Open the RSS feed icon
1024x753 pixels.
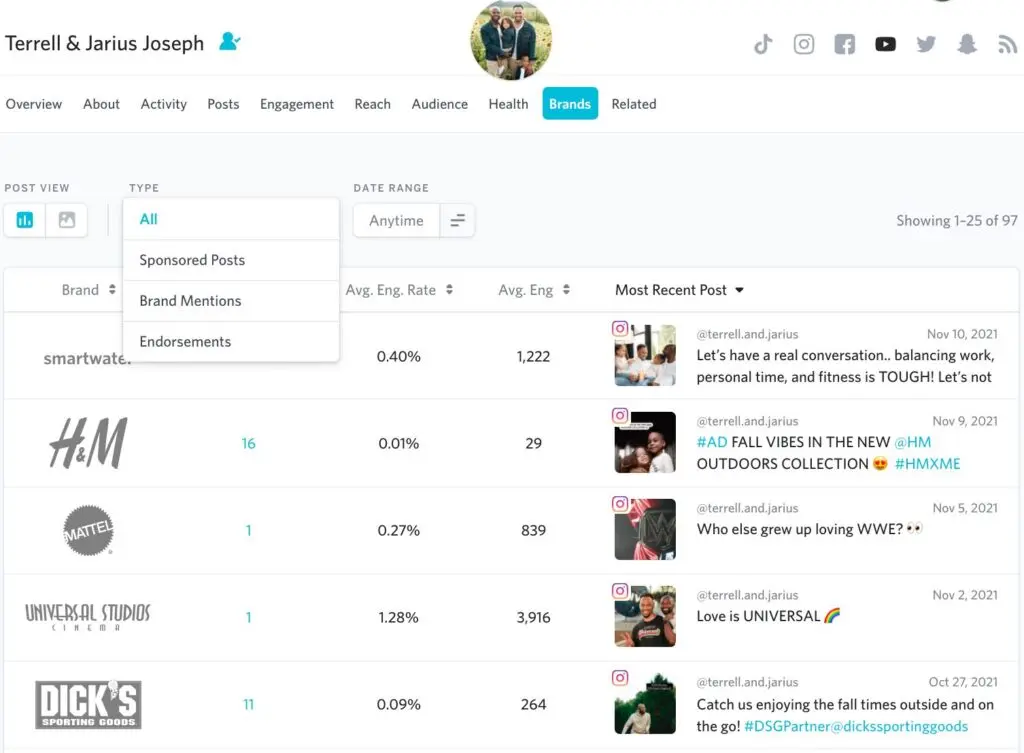1007,44
